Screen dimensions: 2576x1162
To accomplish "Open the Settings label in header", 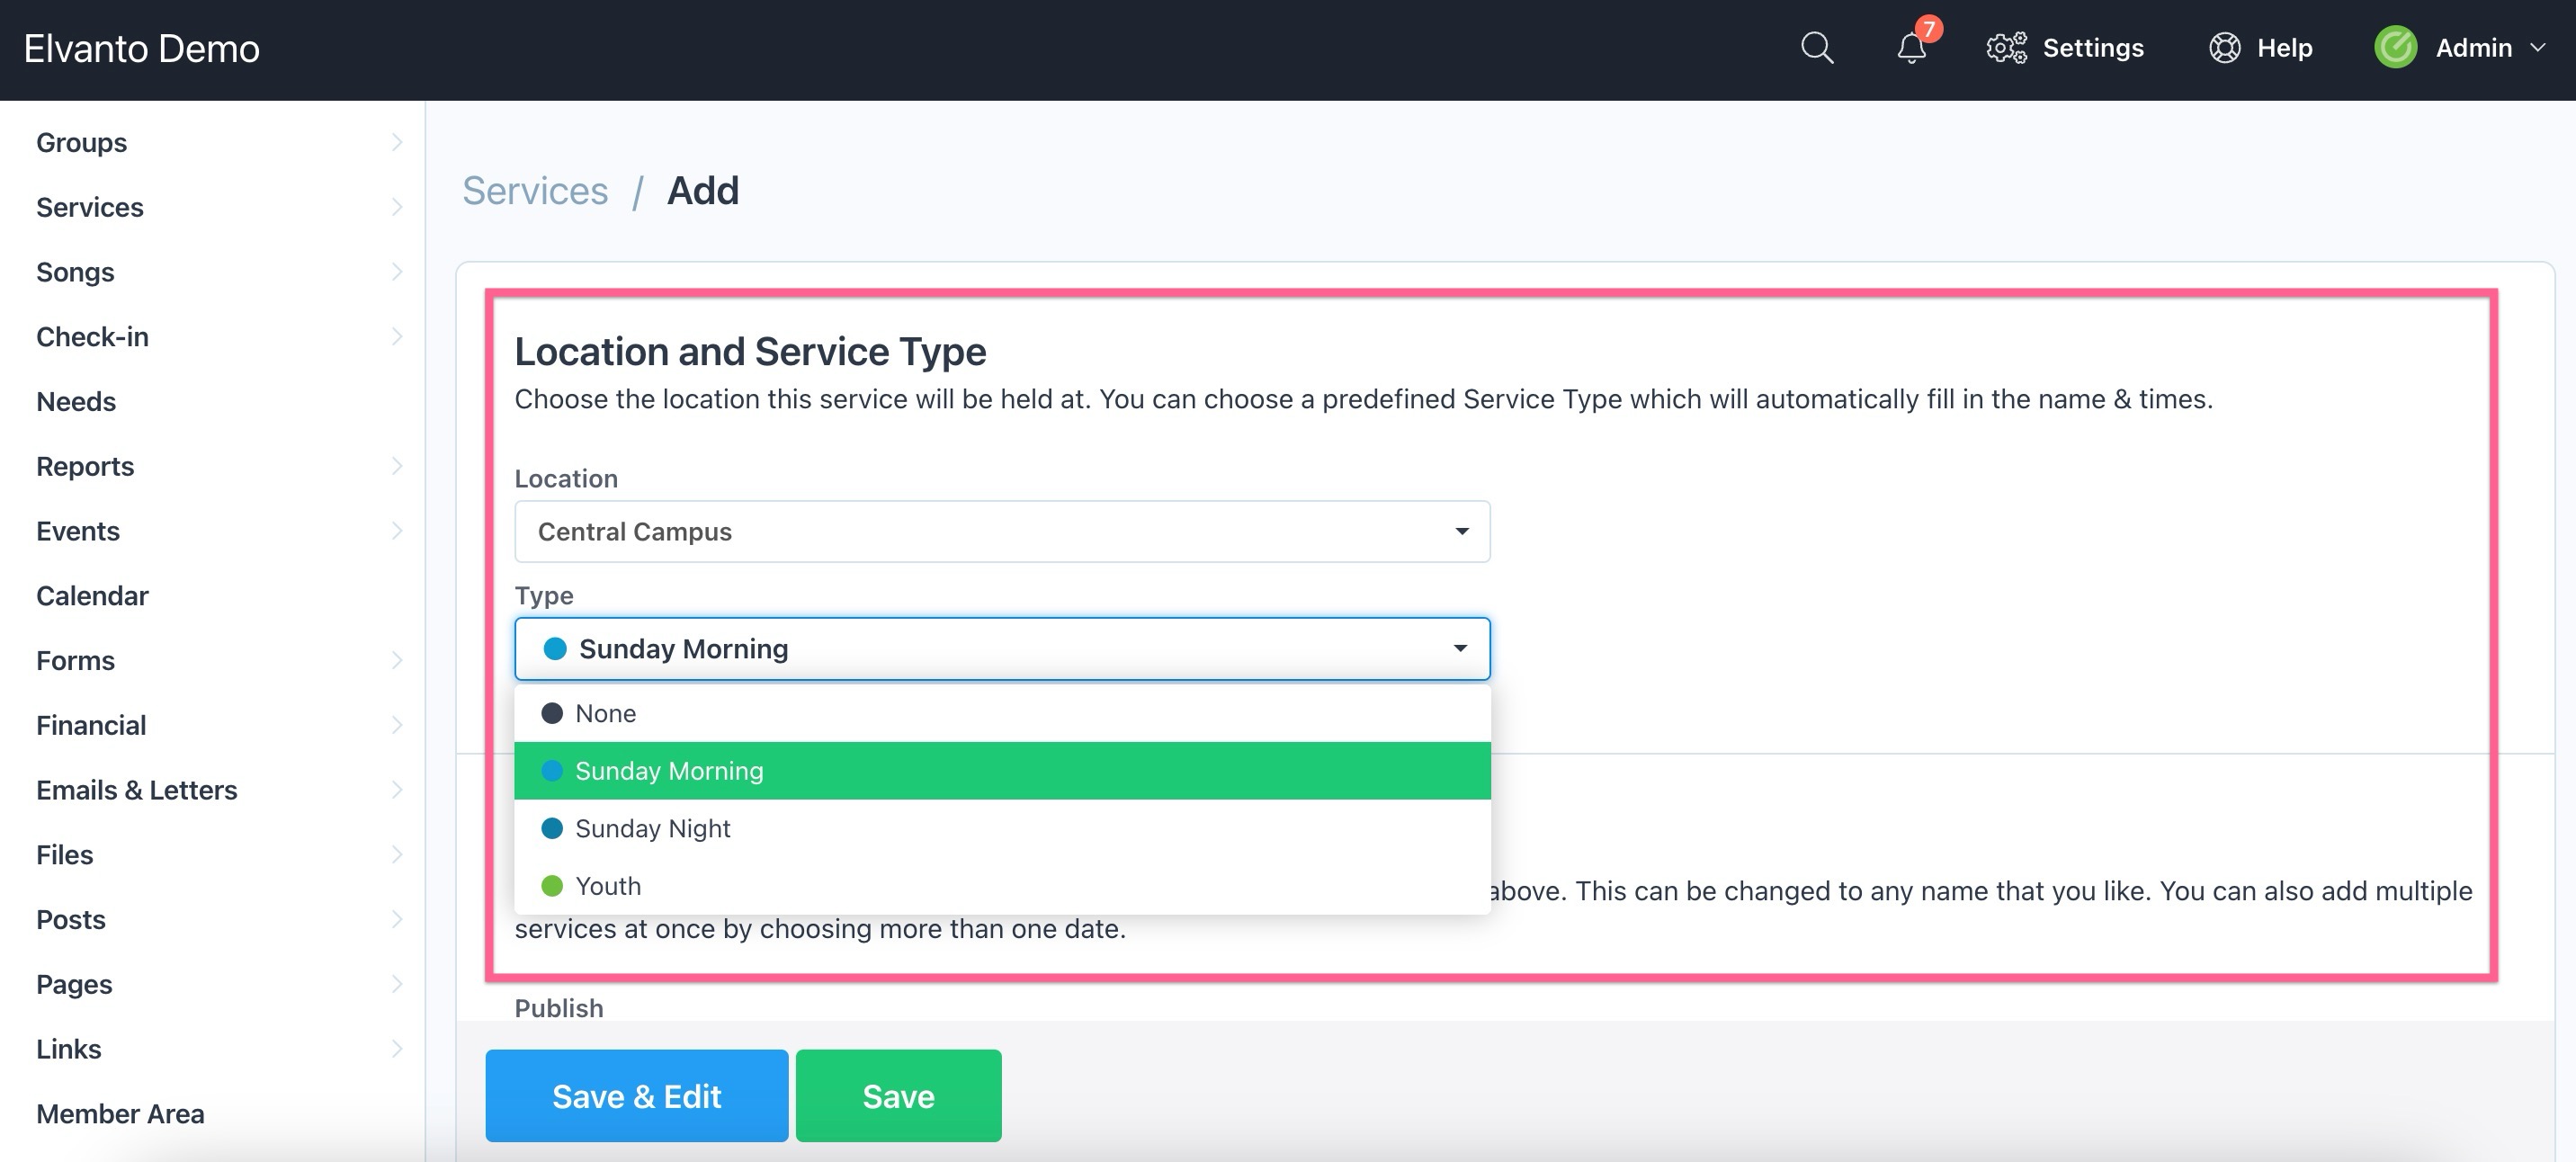I will [x=2093, y=48].
